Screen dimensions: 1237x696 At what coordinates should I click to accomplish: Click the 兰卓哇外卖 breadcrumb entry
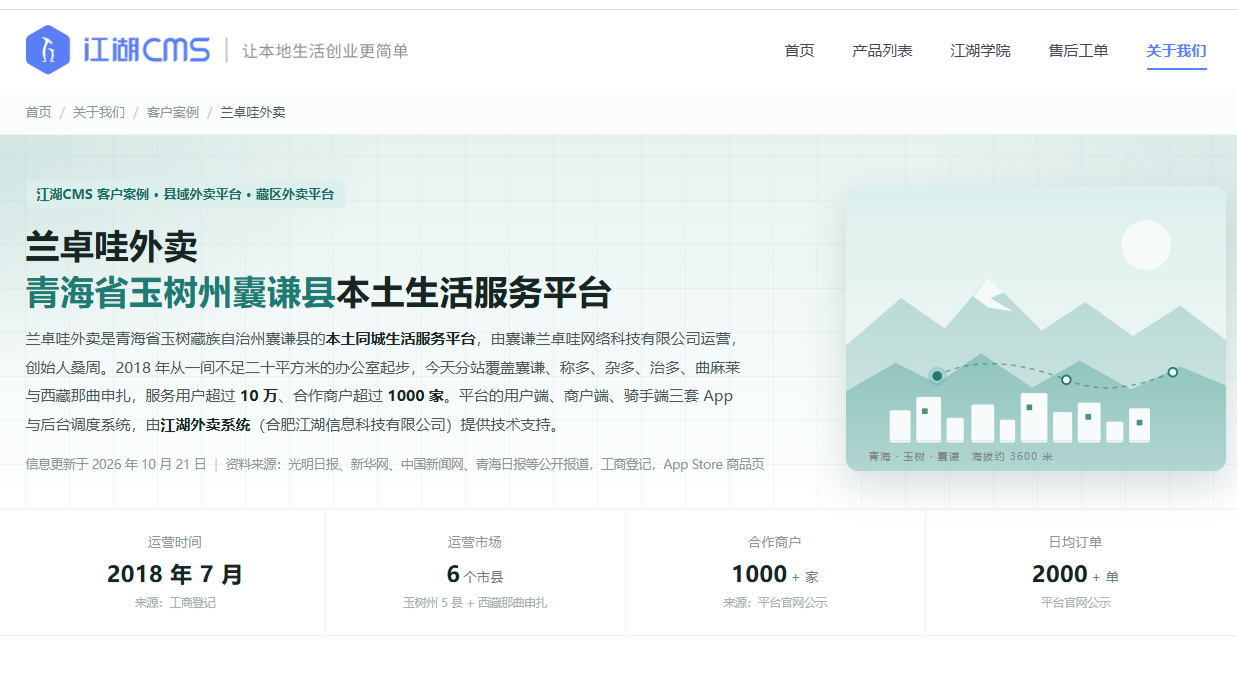pos(253,112)
